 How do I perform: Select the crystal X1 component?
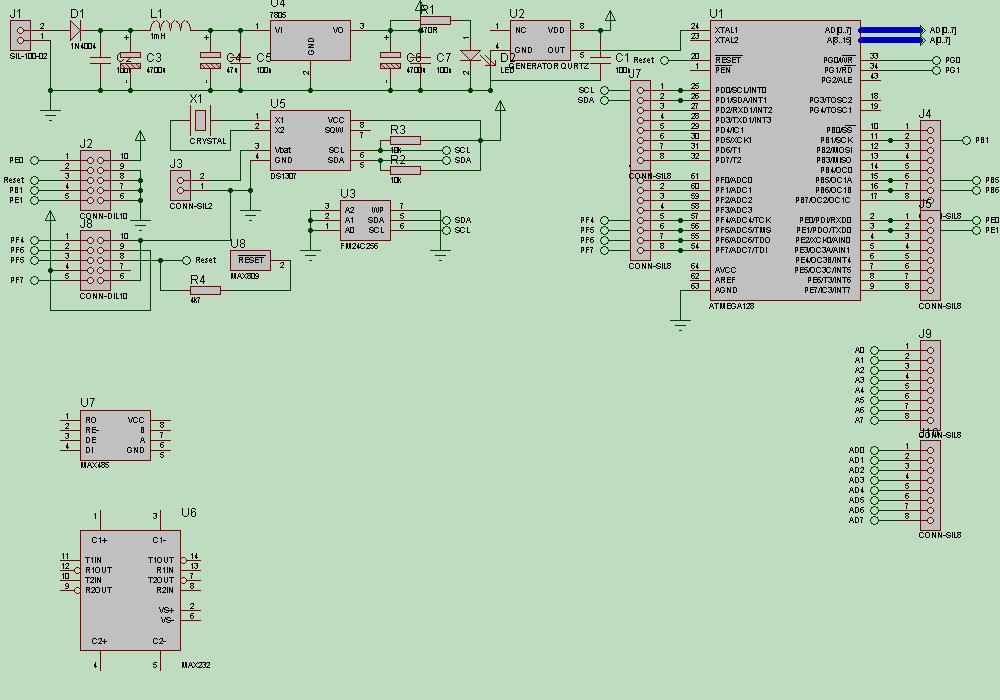click(x=201, y=121)
